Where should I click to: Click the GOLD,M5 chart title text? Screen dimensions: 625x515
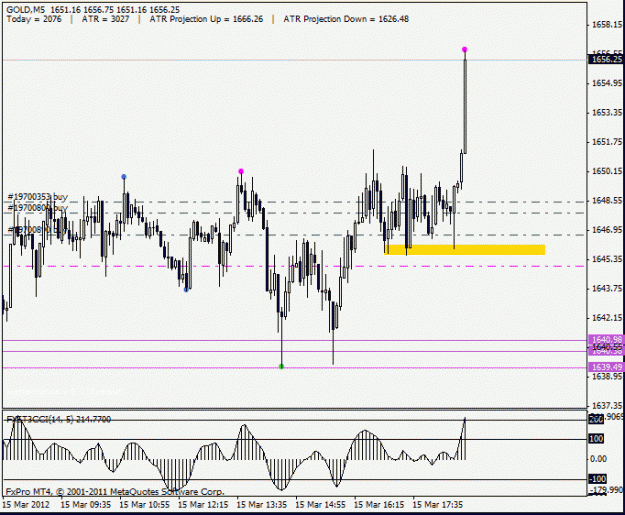tap(93, 10)
